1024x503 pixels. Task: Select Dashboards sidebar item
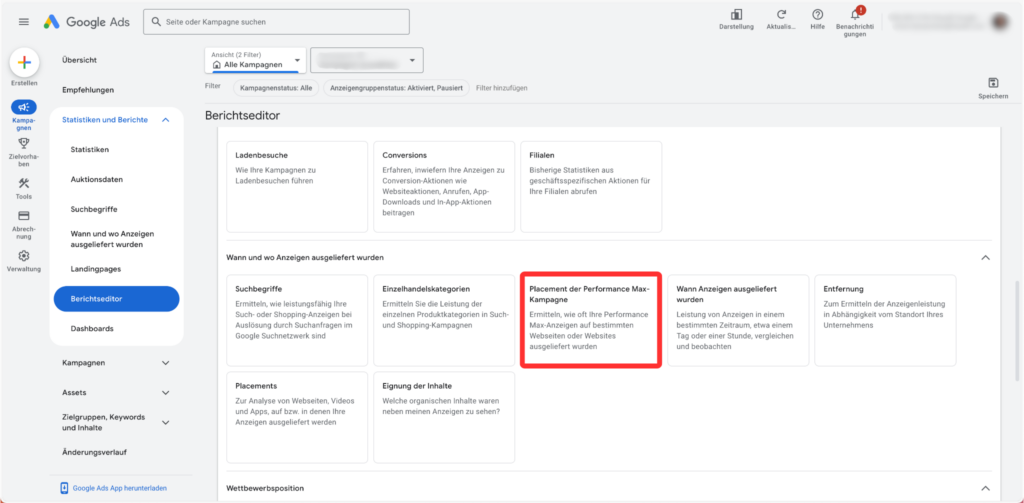click(x=92, y=329)
